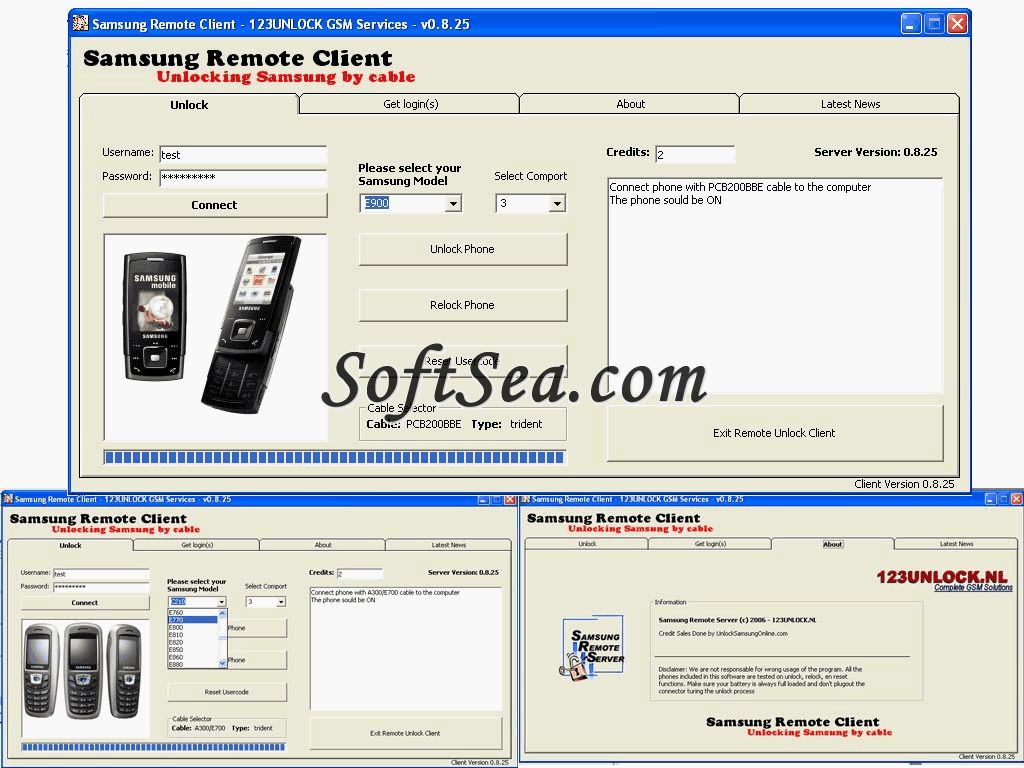Open the About tab in top window
This screenshot has height=768, width=1024.
(630, 104)
